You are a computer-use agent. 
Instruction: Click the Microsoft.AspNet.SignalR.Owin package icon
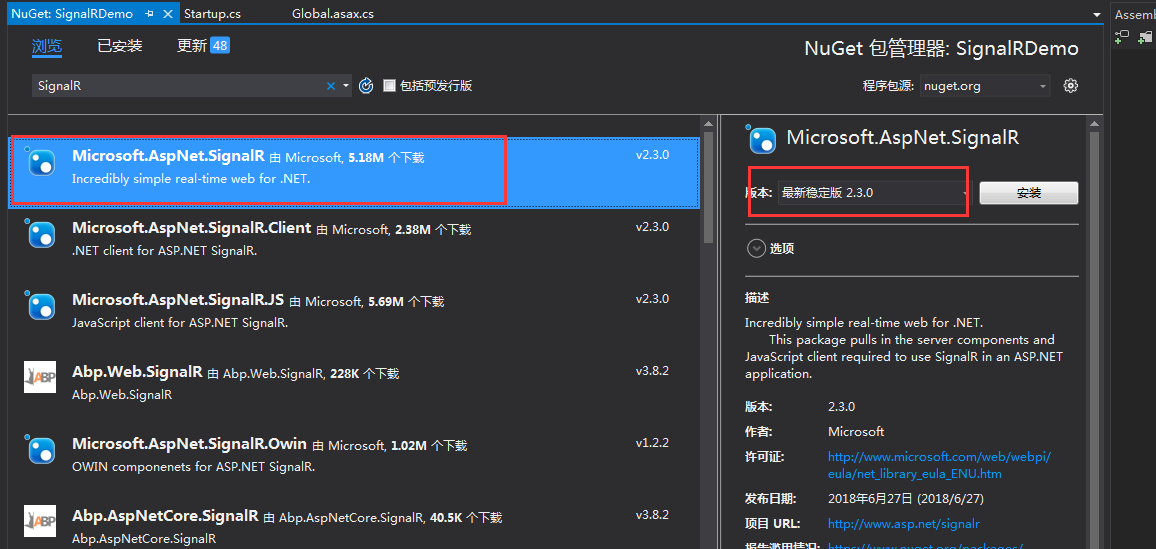click(41, 450)
